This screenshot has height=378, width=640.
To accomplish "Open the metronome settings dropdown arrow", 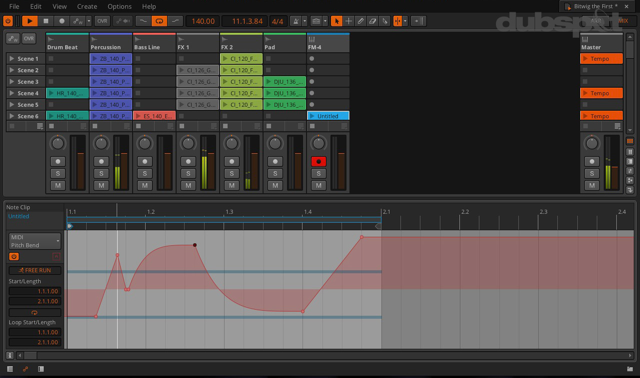I will [304, 21].
